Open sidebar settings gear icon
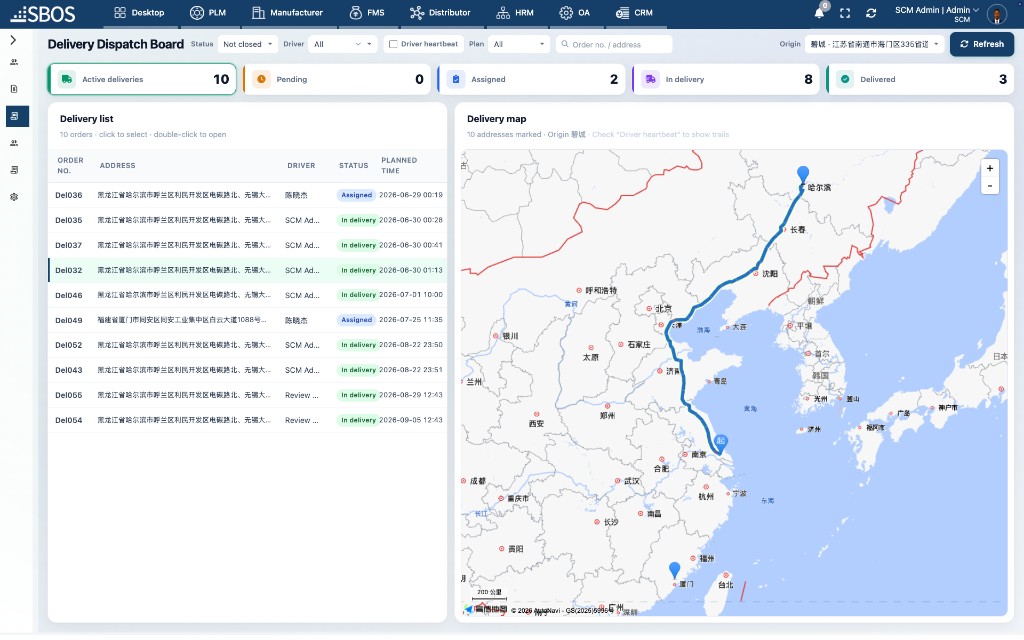 coord(14,197)
